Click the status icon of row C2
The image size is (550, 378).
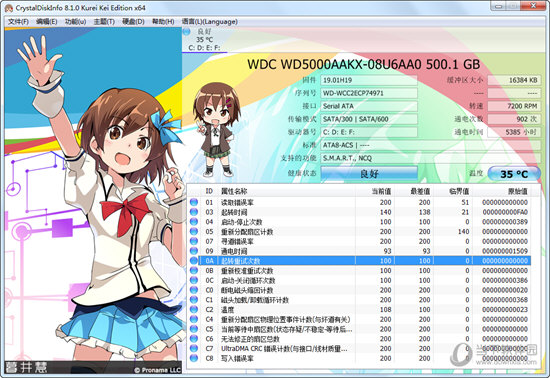point(194,310)
